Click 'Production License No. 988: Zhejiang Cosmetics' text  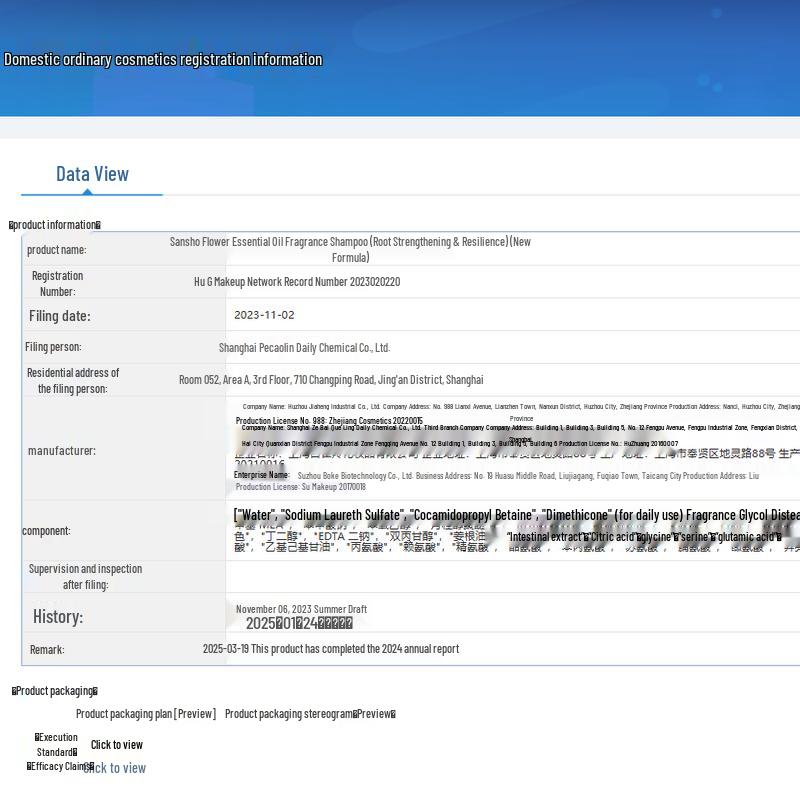(x=329, y=421)
